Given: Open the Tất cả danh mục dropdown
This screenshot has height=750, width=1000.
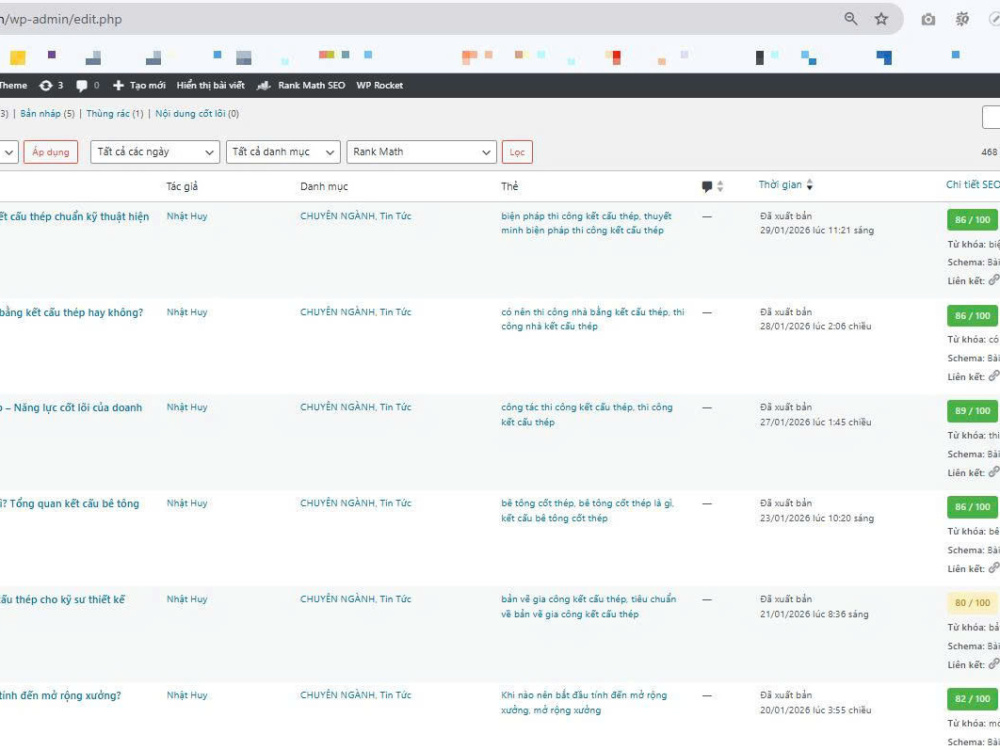Looking at the screenshot, I should 283,152.
